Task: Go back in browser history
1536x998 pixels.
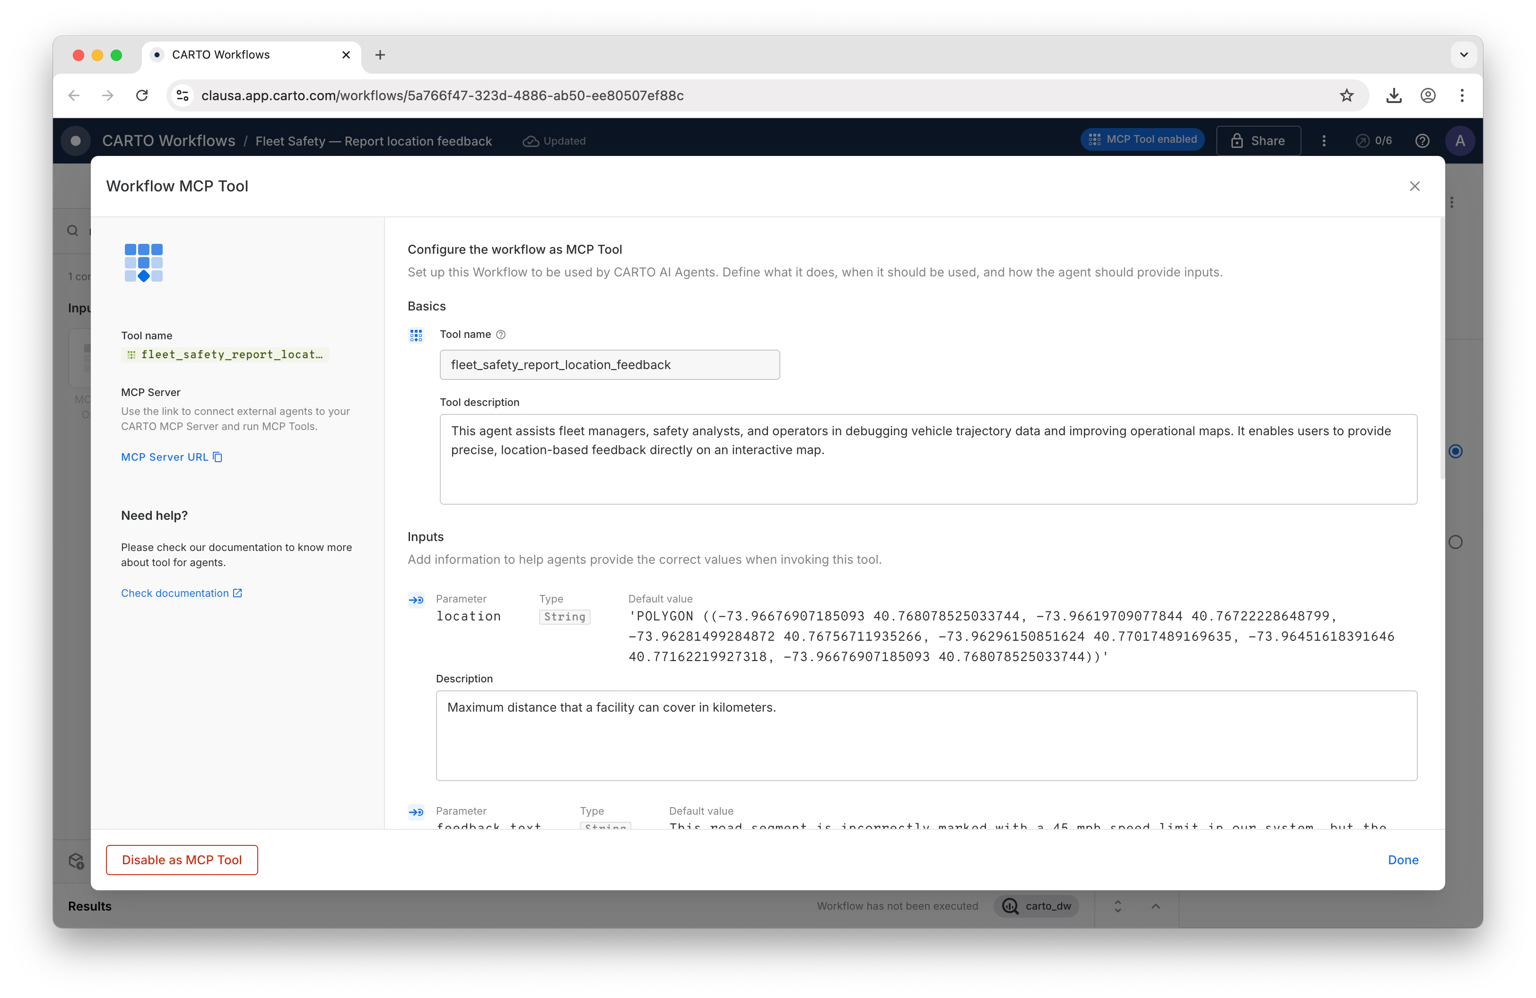Action: tap(74, 96)
